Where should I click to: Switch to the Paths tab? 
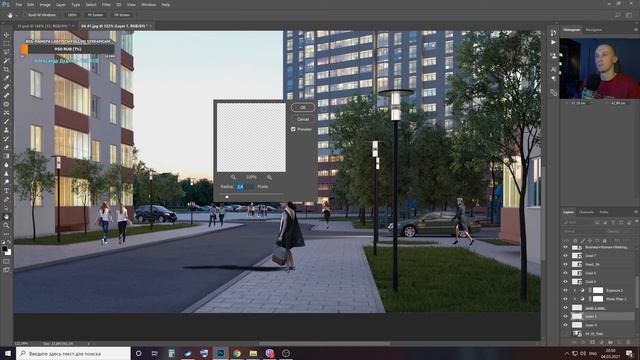click(604, 212)
